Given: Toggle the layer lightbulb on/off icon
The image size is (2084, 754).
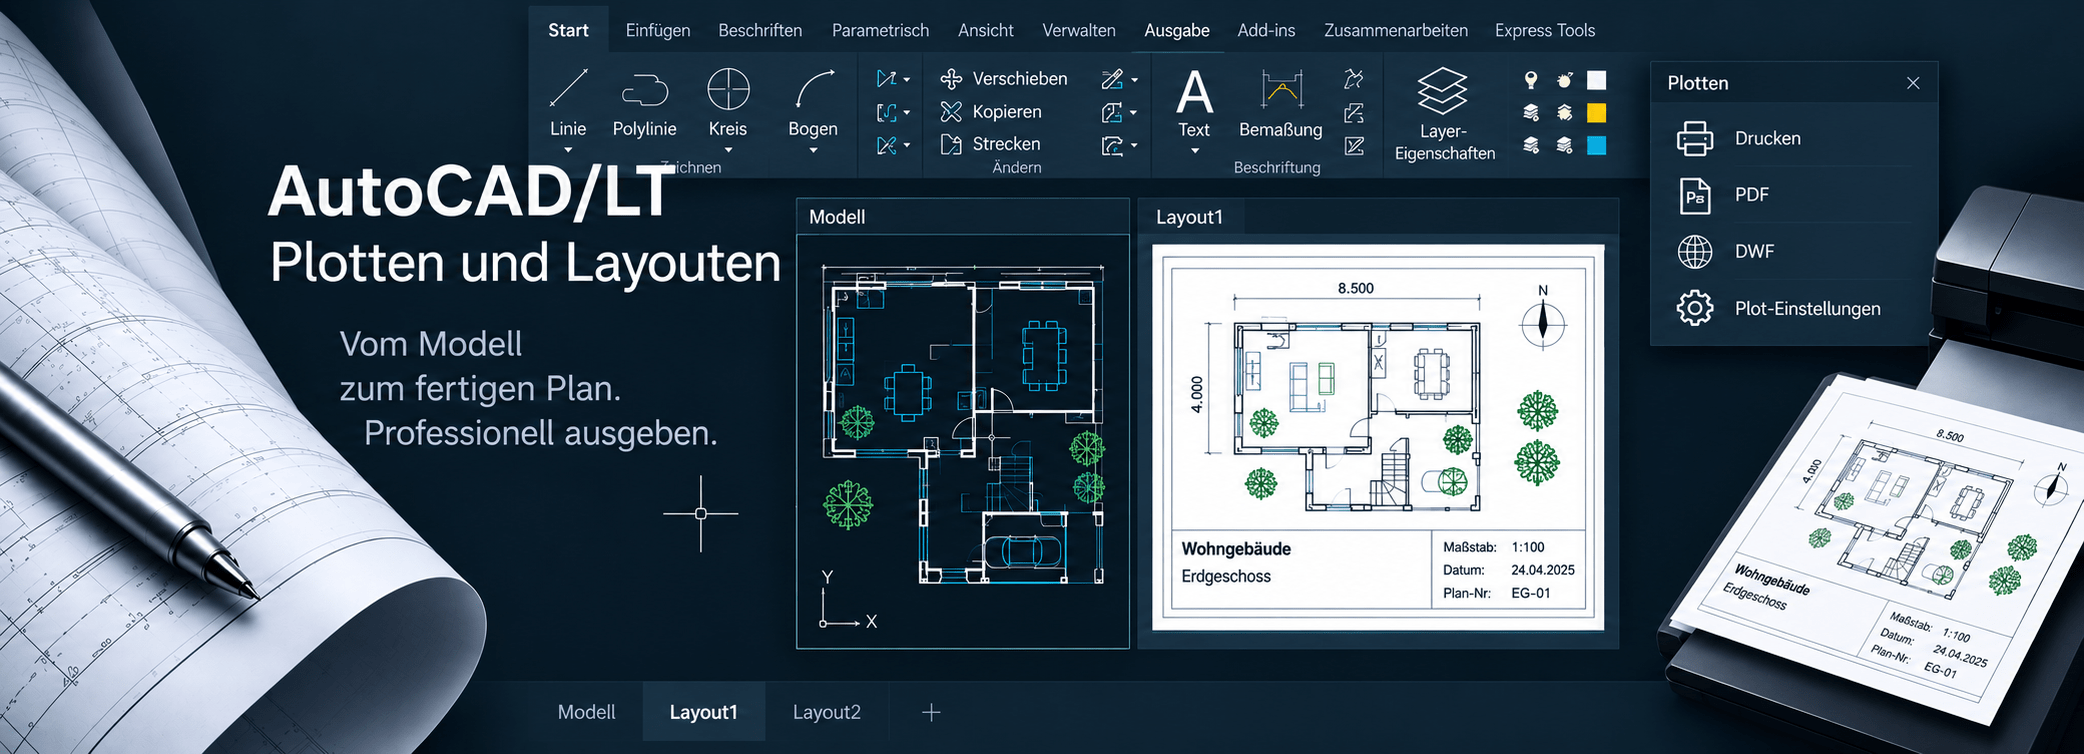Looking at the screenshot, I should click(1530, 80).
